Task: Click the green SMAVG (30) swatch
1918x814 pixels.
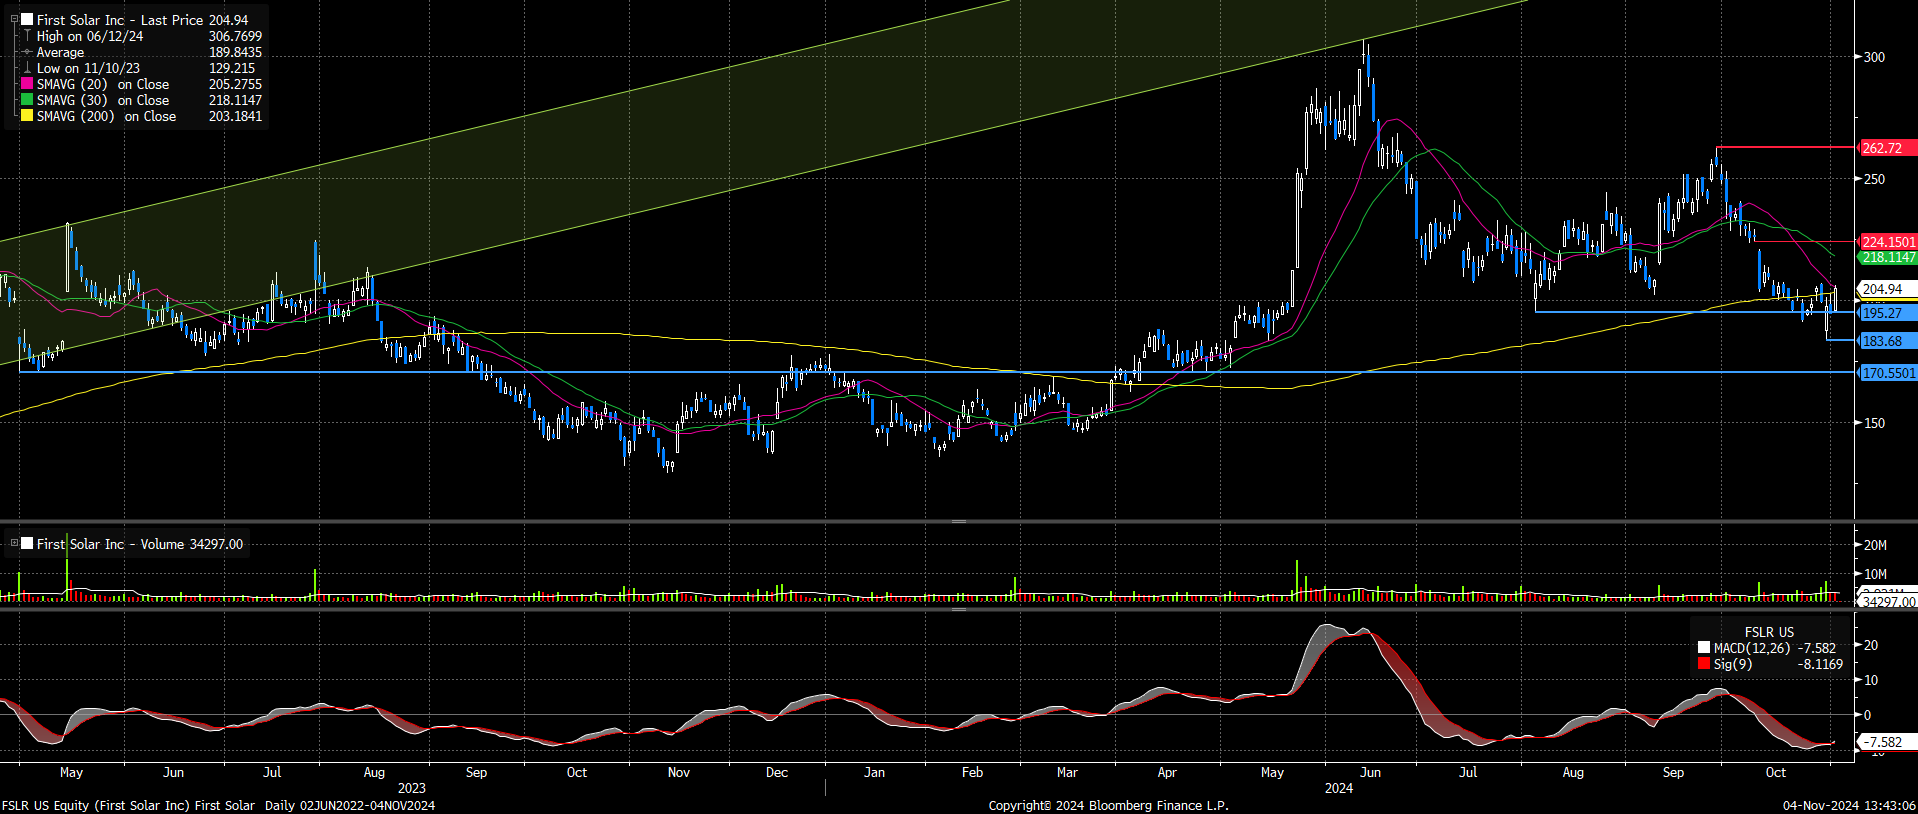Action: click(28, 100)
